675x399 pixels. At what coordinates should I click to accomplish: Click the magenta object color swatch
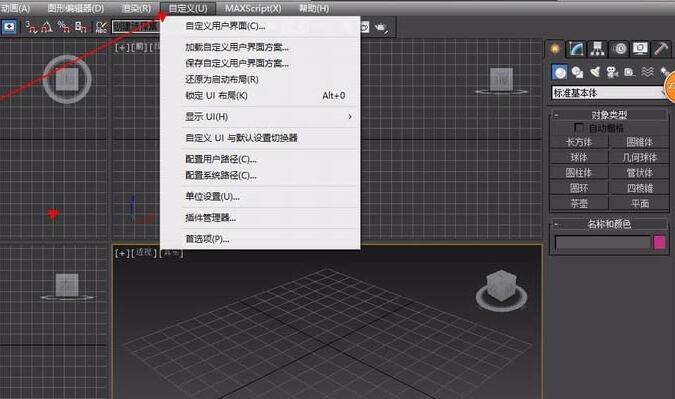659,242
